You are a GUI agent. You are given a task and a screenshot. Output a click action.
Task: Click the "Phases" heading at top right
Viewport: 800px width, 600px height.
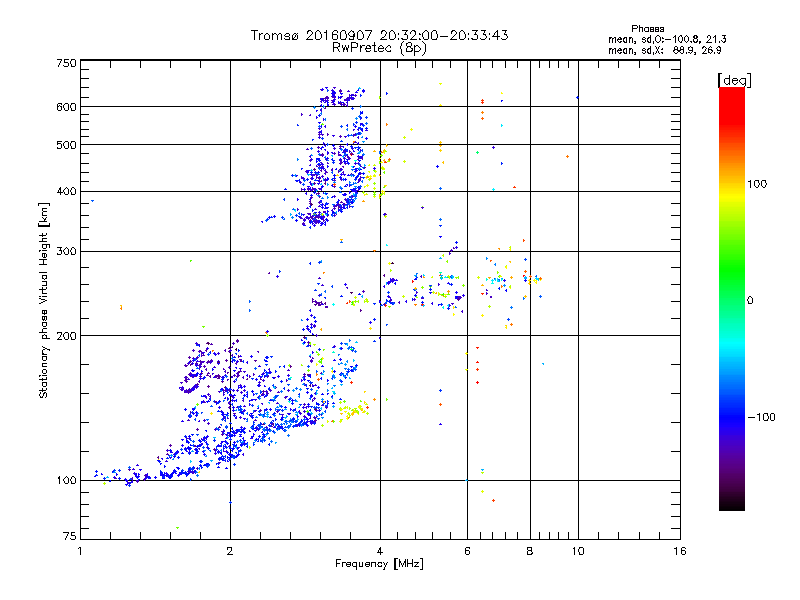click(x=647, y=29)
